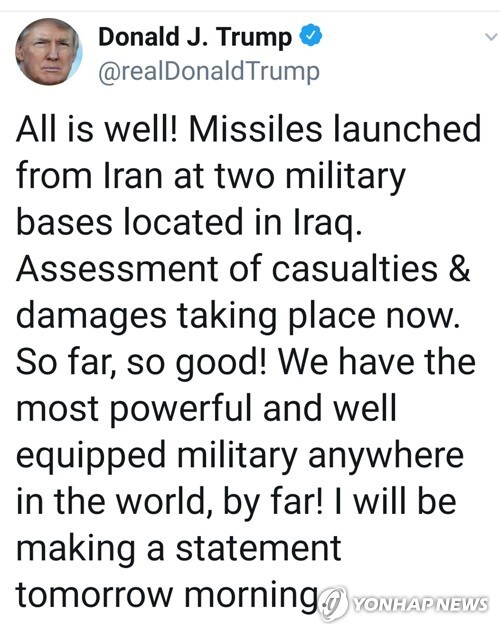This screenshot has height=634, width=500.
Task: Click the "most powerful and well" line
Action: 206,409
